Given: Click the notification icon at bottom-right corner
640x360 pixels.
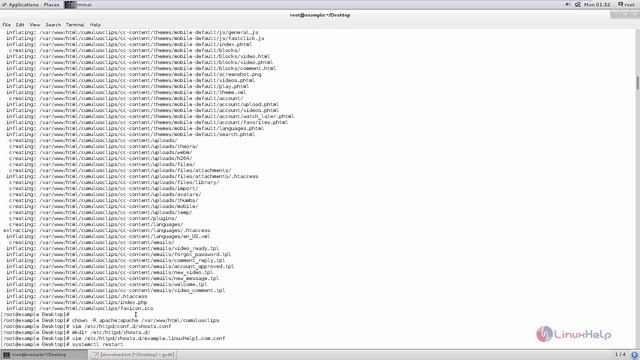Looking at the screenshot, I should pyautogui.click(x=635, y=355).
